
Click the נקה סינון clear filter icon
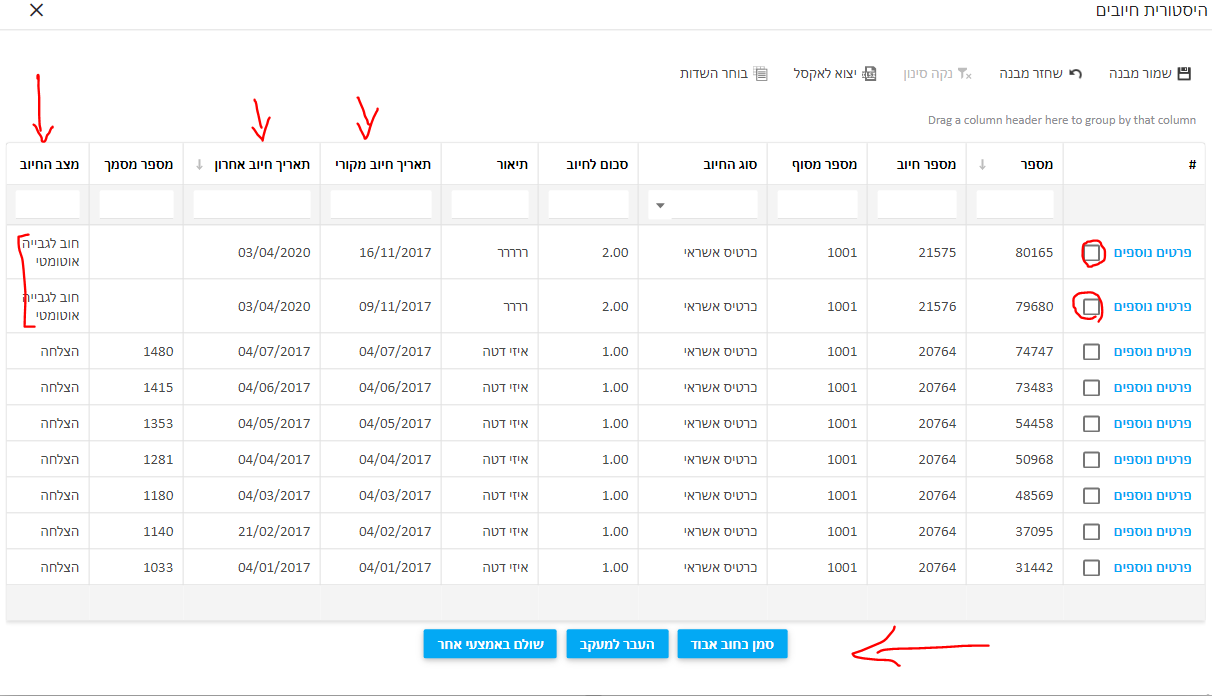[x=965, y=74]
